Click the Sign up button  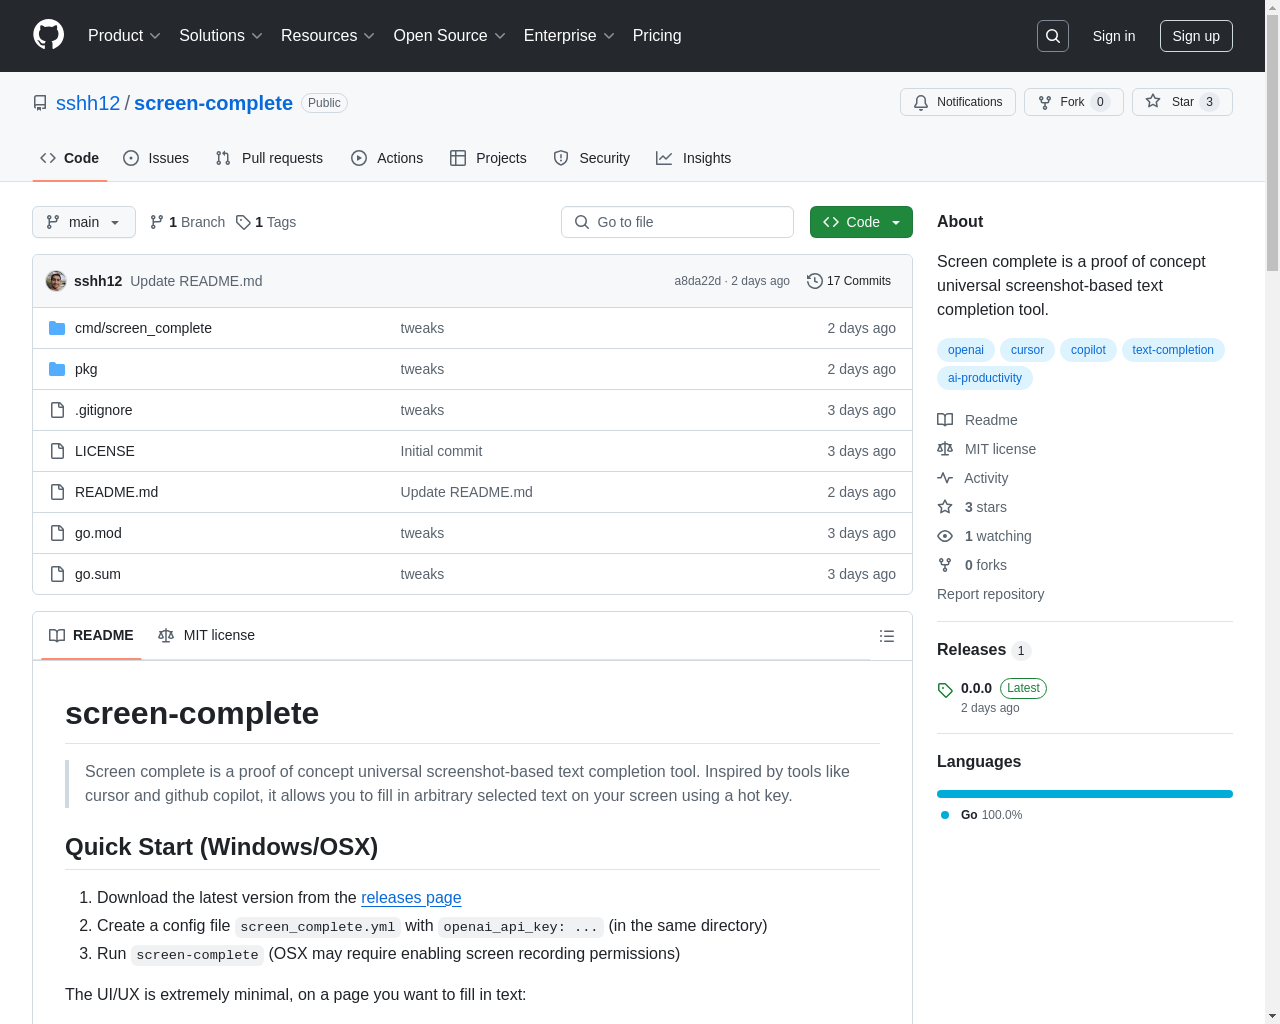[1196, 36]
